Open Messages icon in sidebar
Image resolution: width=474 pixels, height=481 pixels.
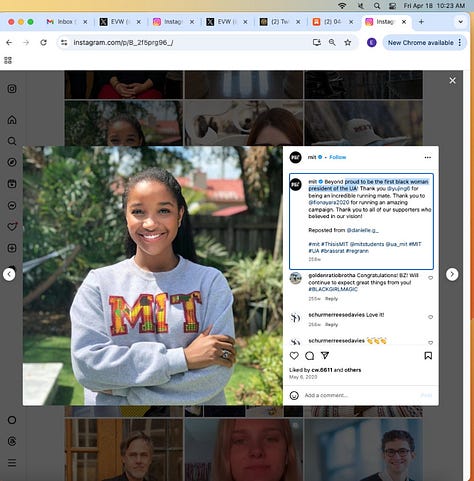(x=12, y=205)
